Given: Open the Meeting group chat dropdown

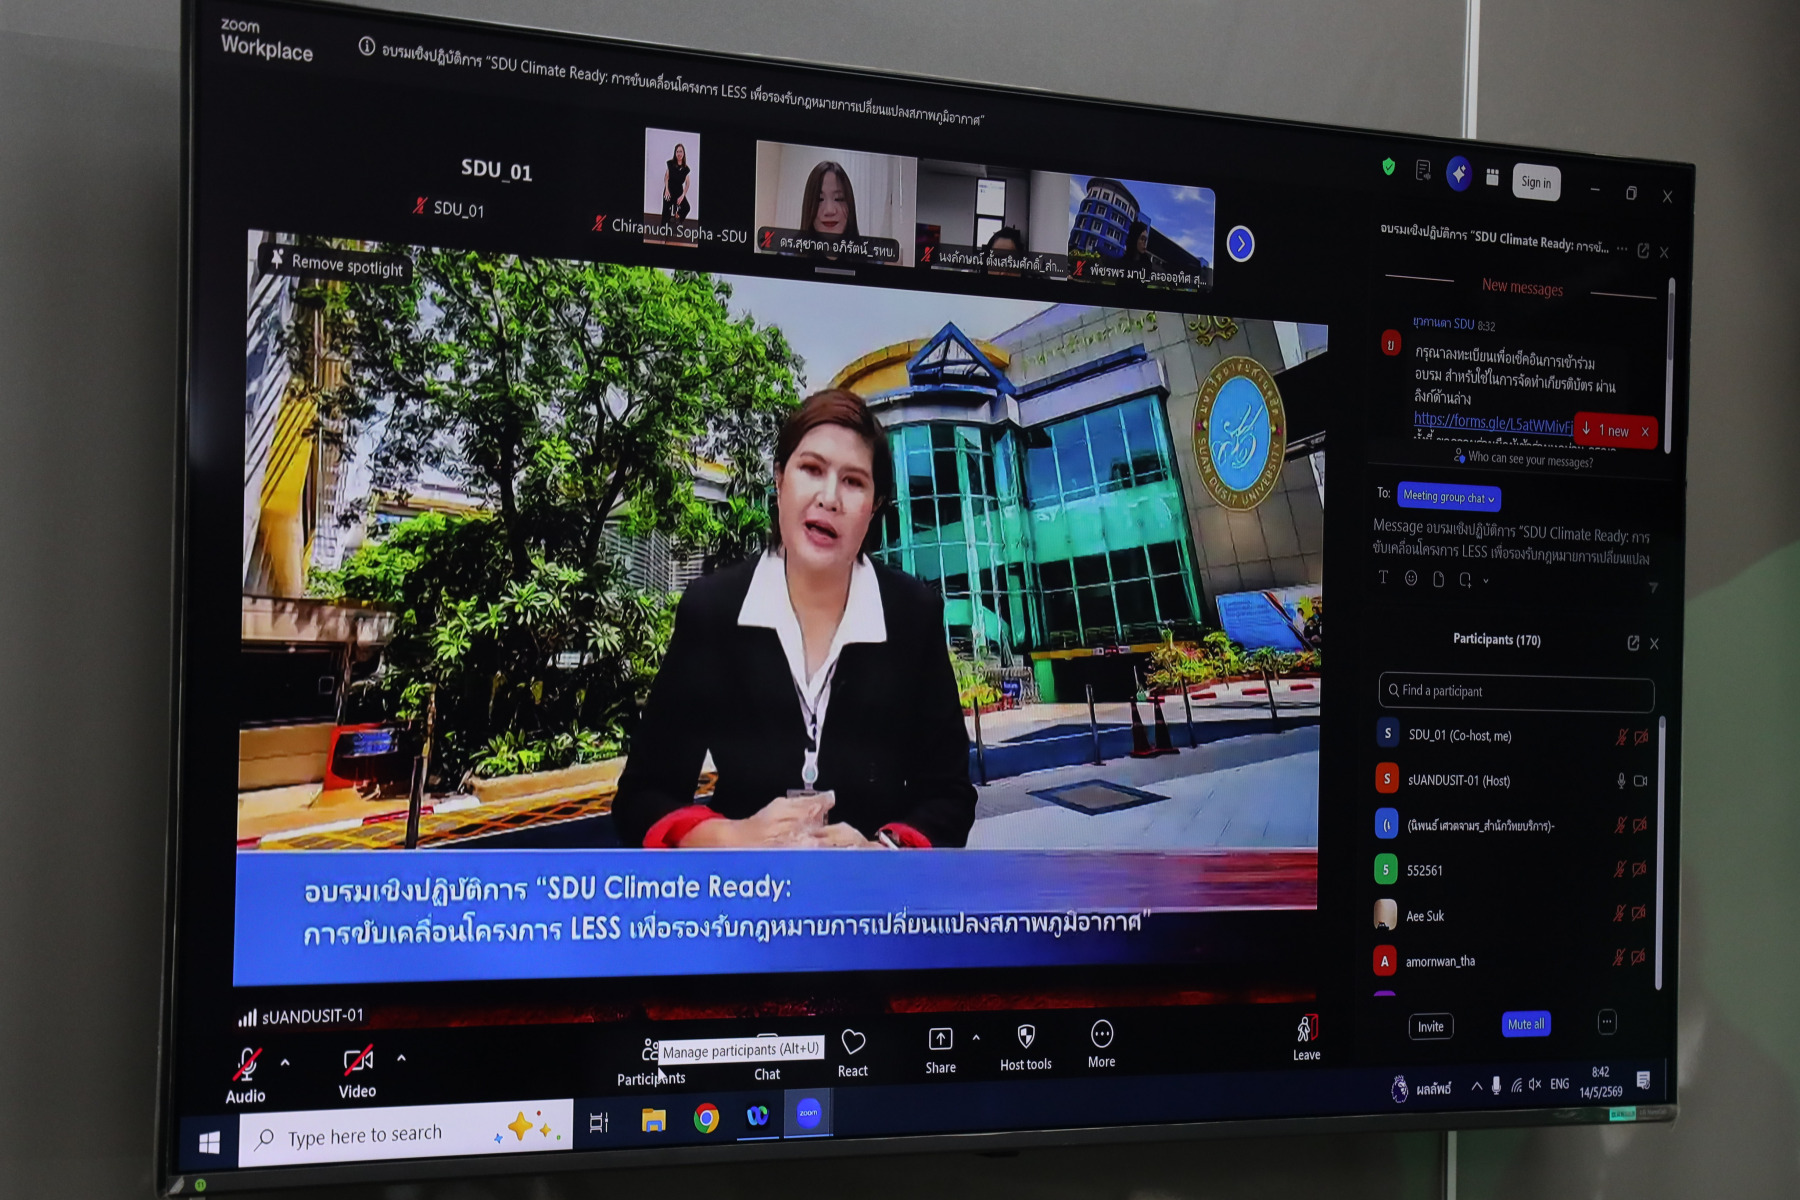Looking at the screenshot, I should (x=1449, y=497).
